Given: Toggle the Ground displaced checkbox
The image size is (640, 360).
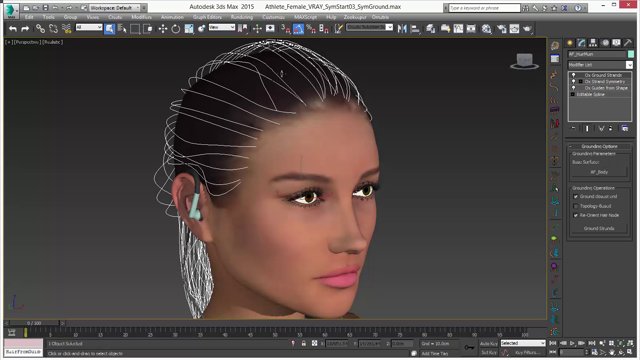Looking at the screenshot, I should pos(576,197).
